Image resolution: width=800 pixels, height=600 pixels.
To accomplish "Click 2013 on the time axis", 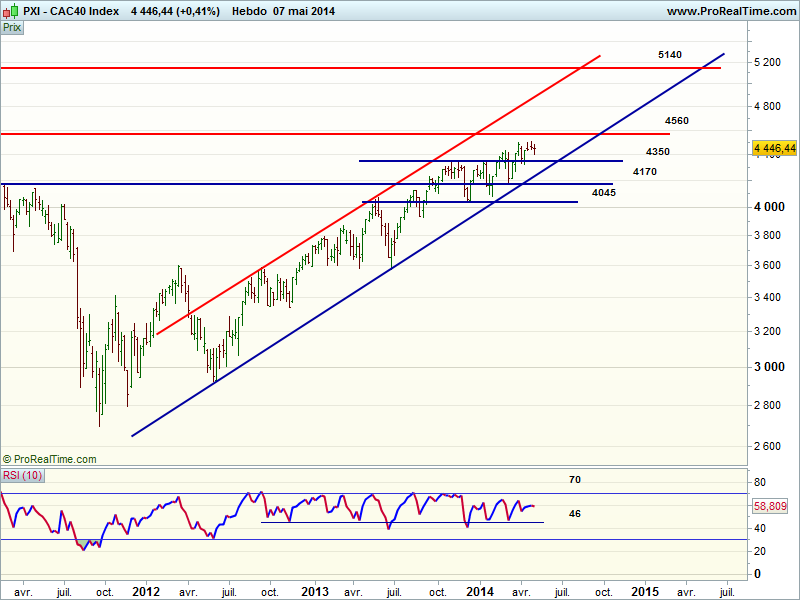I will (x=314, y=591).
